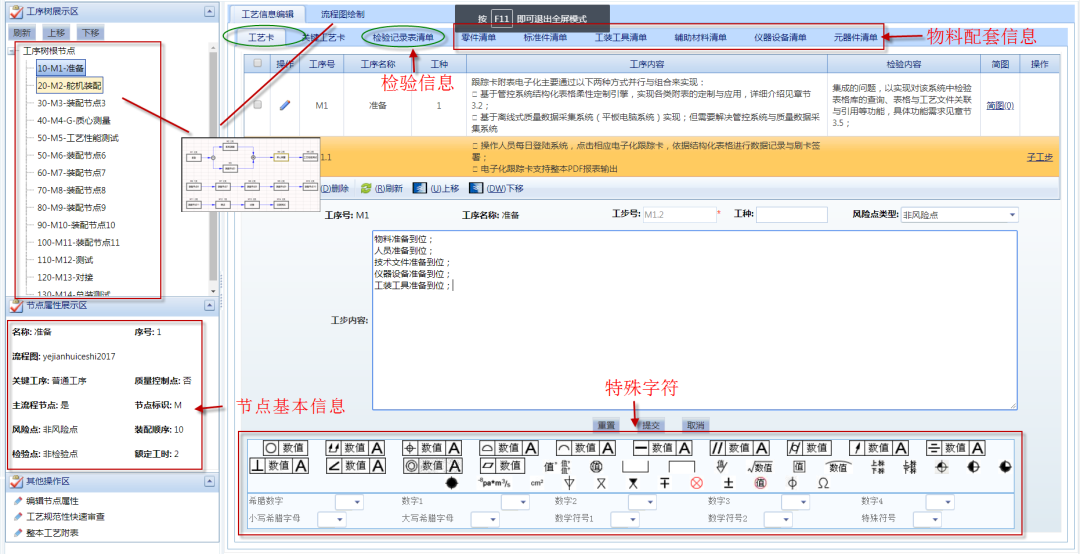1080x554 pixels.
Task: Click the pencil edit icon in row M1
Action: (284, 105)
